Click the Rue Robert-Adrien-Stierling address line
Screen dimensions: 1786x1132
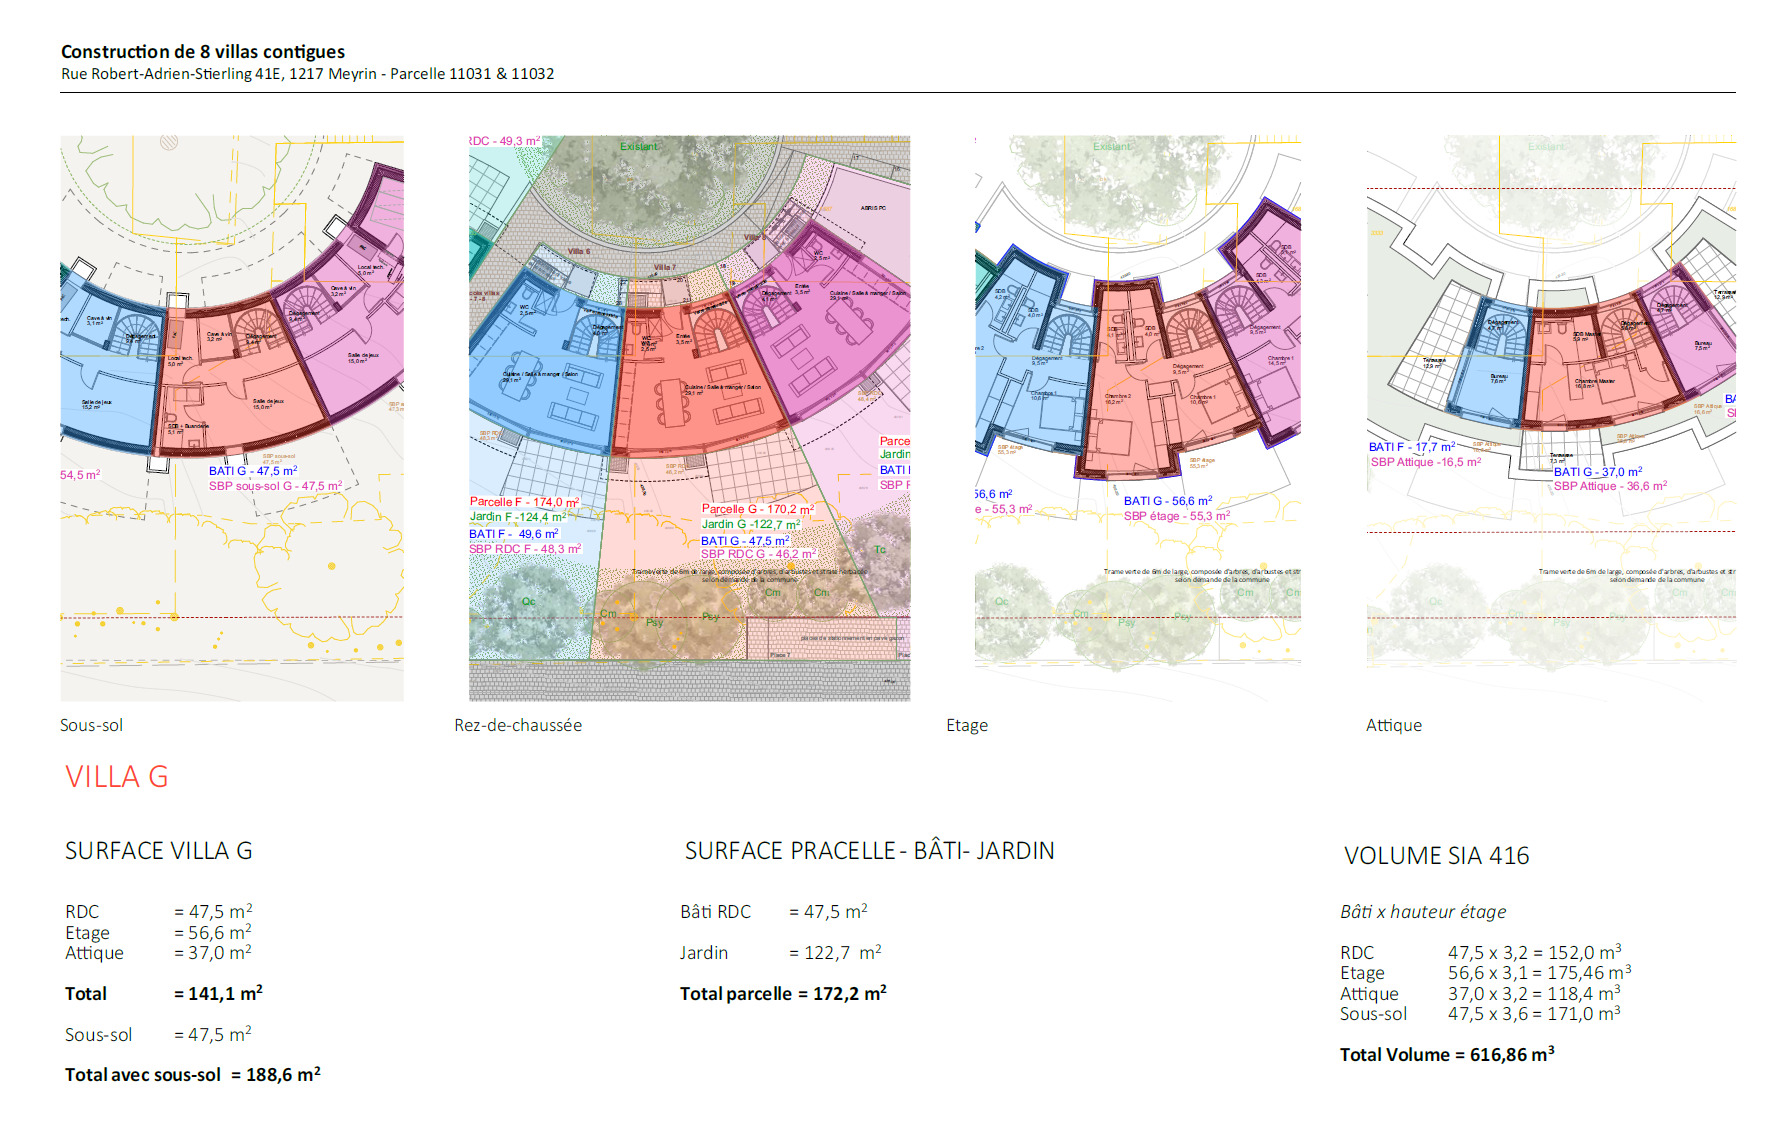[307, 74]
